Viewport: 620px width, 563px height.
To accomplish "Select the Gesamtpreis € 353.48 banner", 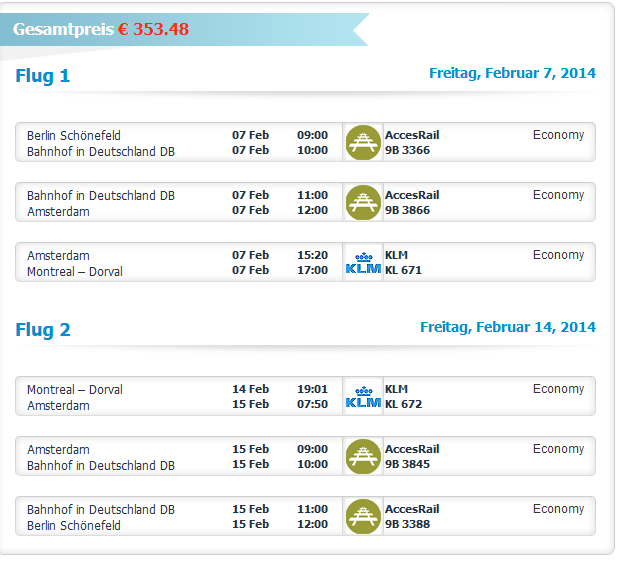I will click(x=184, y=29).
